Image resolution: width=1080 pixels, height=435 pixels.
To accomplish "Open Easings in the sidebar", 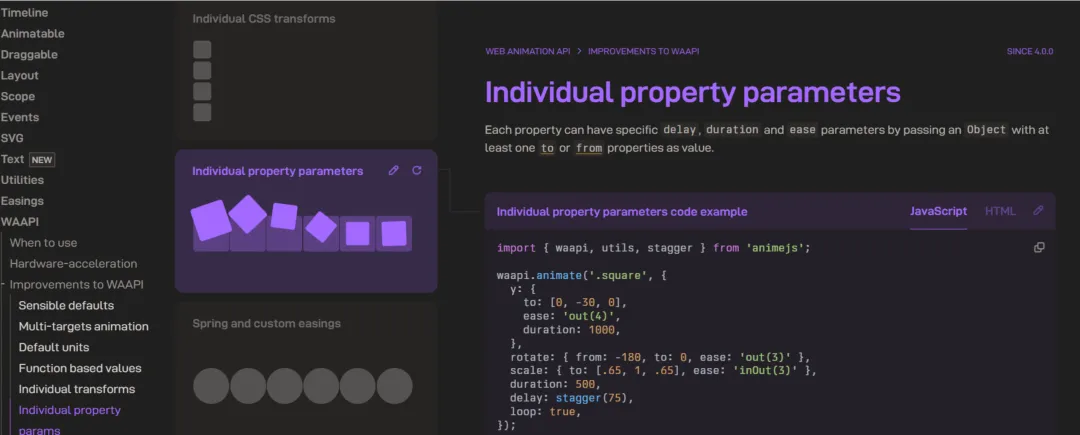I will coord(22,201).
